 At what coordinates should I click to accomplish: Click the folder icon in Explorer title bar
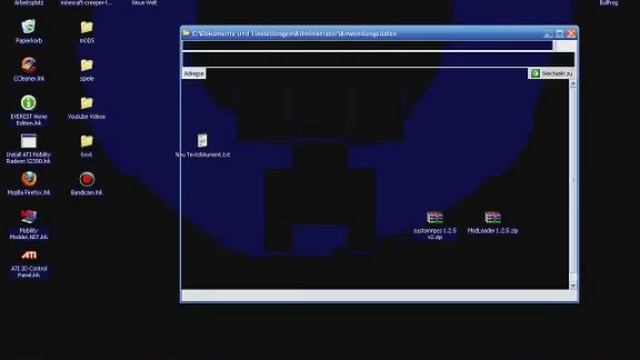[x=187, y=33]
